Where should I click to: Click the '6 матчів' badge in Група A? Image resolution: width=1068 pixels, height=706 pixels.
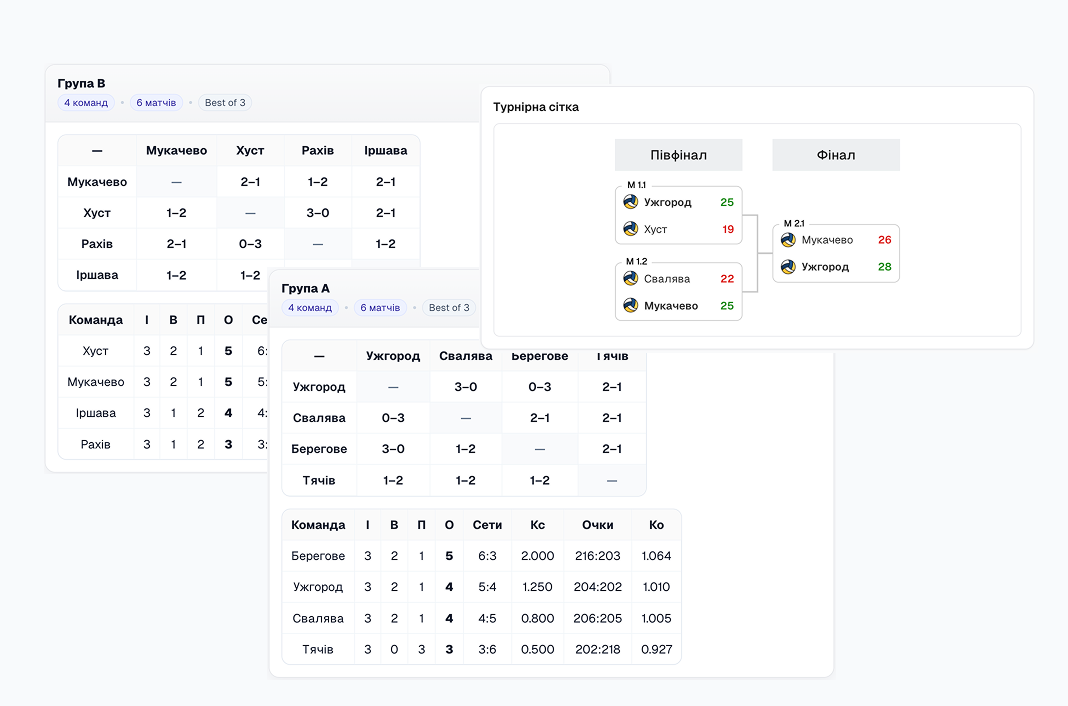click(380, 308)
